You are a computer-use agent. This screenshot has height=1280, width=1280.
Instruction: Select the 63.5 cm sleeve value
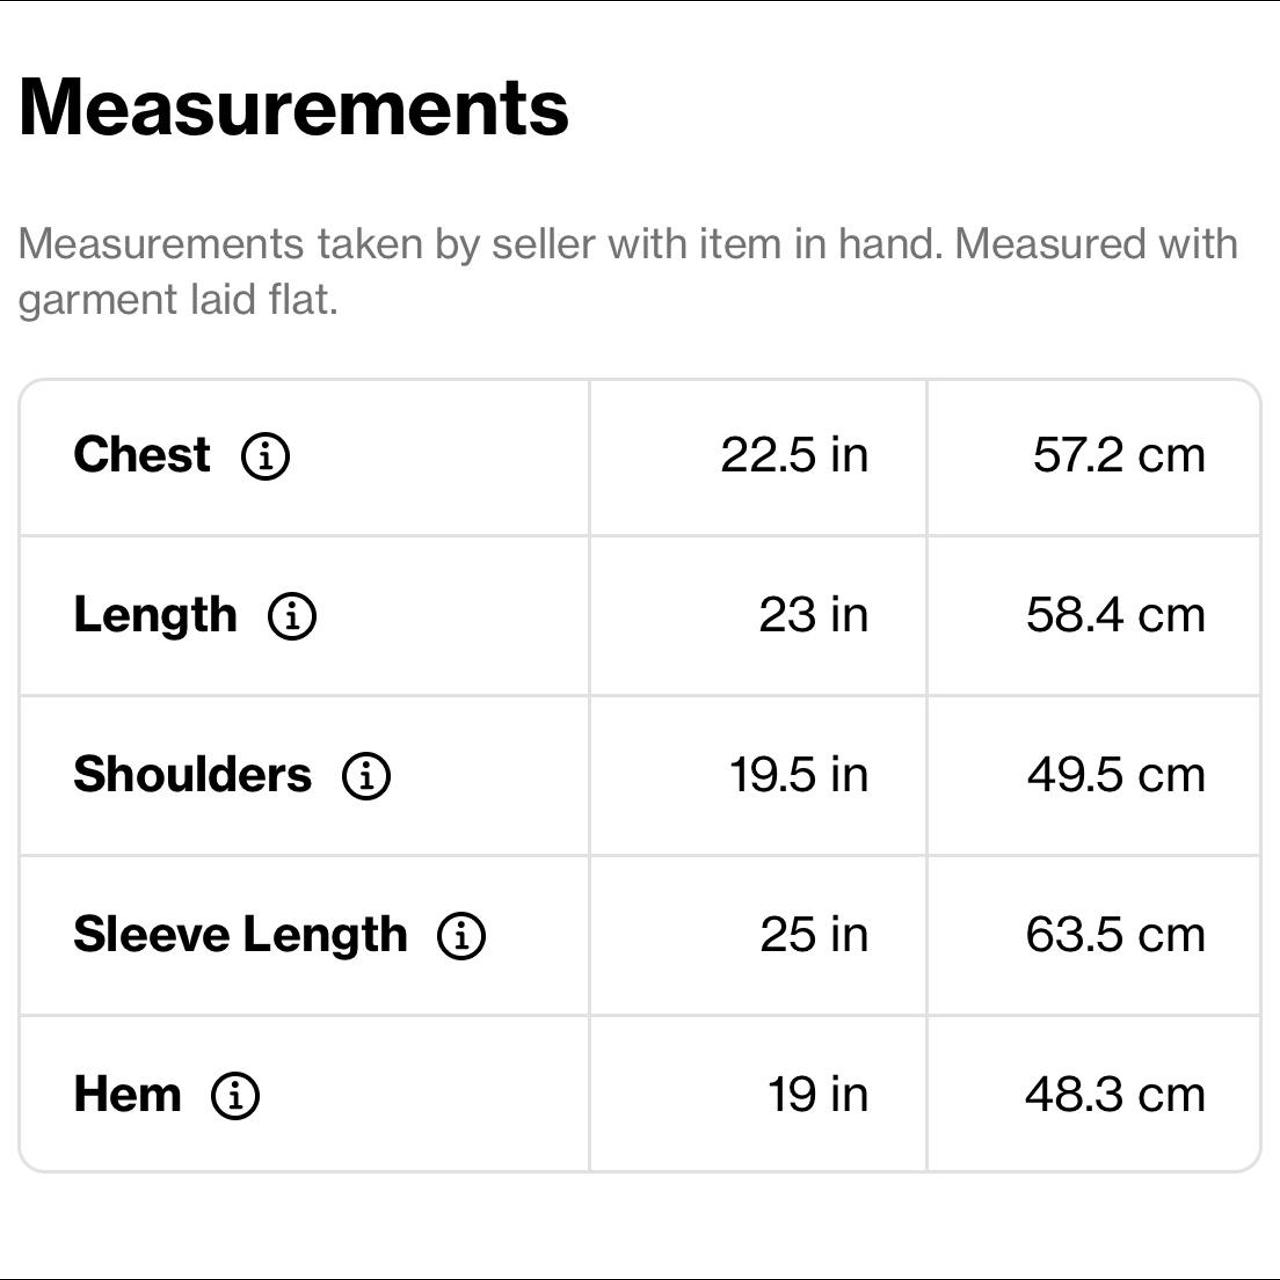(1115, 935)
